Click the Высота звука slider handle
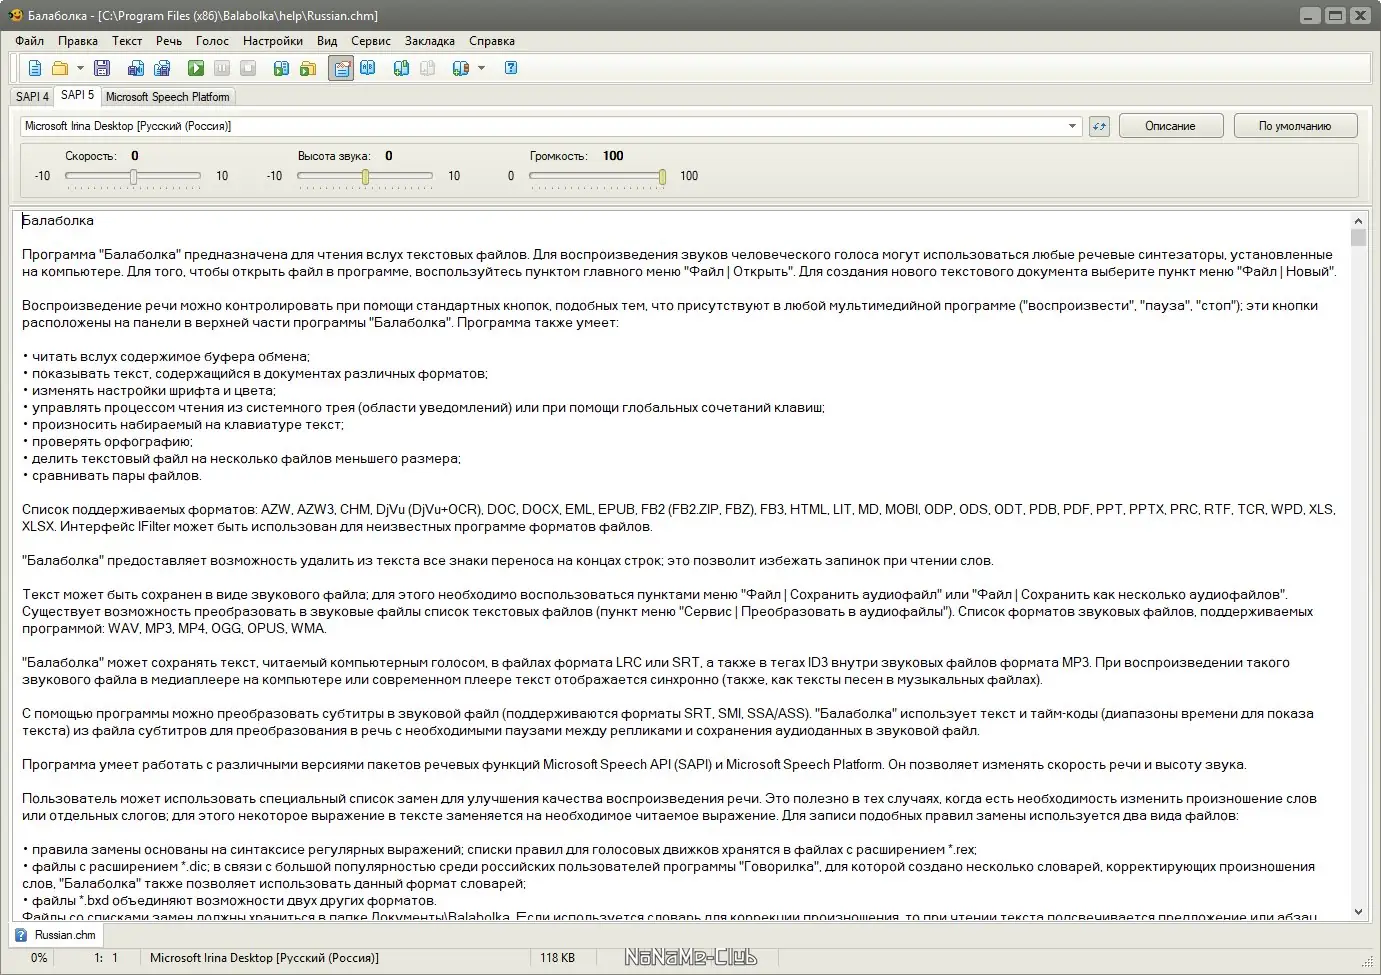This screenshot has width=1381, height=975. tap(365, 177)
